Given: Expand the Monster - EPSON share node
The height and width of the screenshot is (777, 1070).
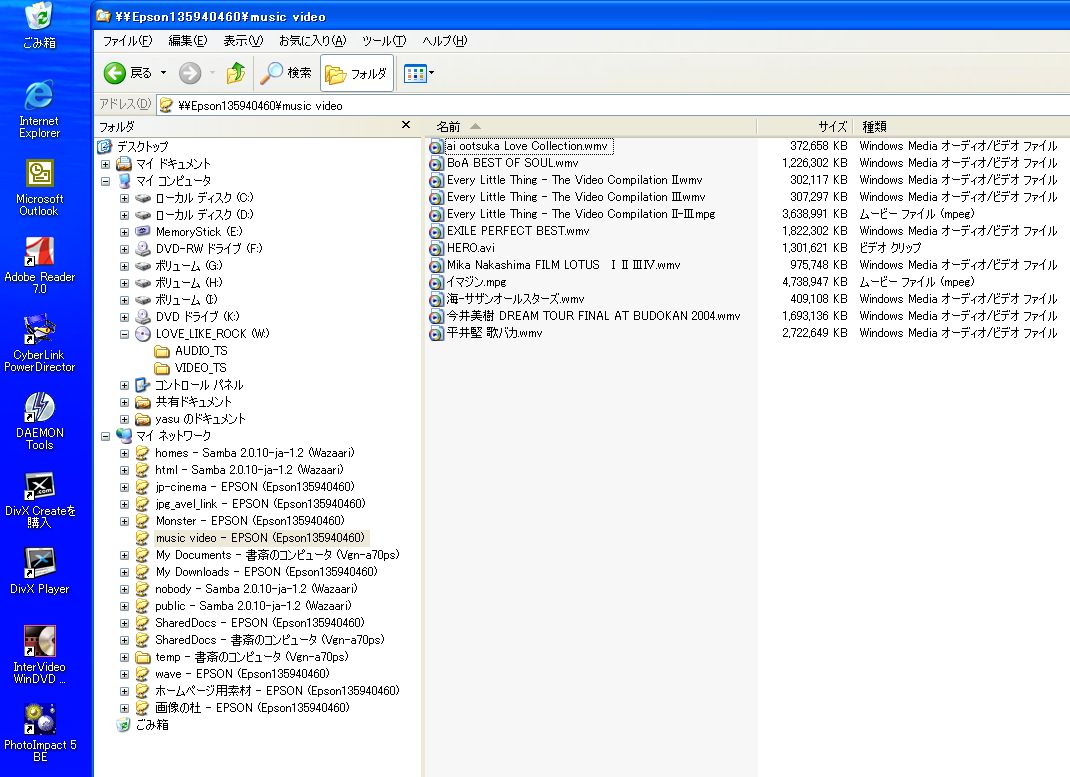Looking at the screenshot, I should point(124,521).
